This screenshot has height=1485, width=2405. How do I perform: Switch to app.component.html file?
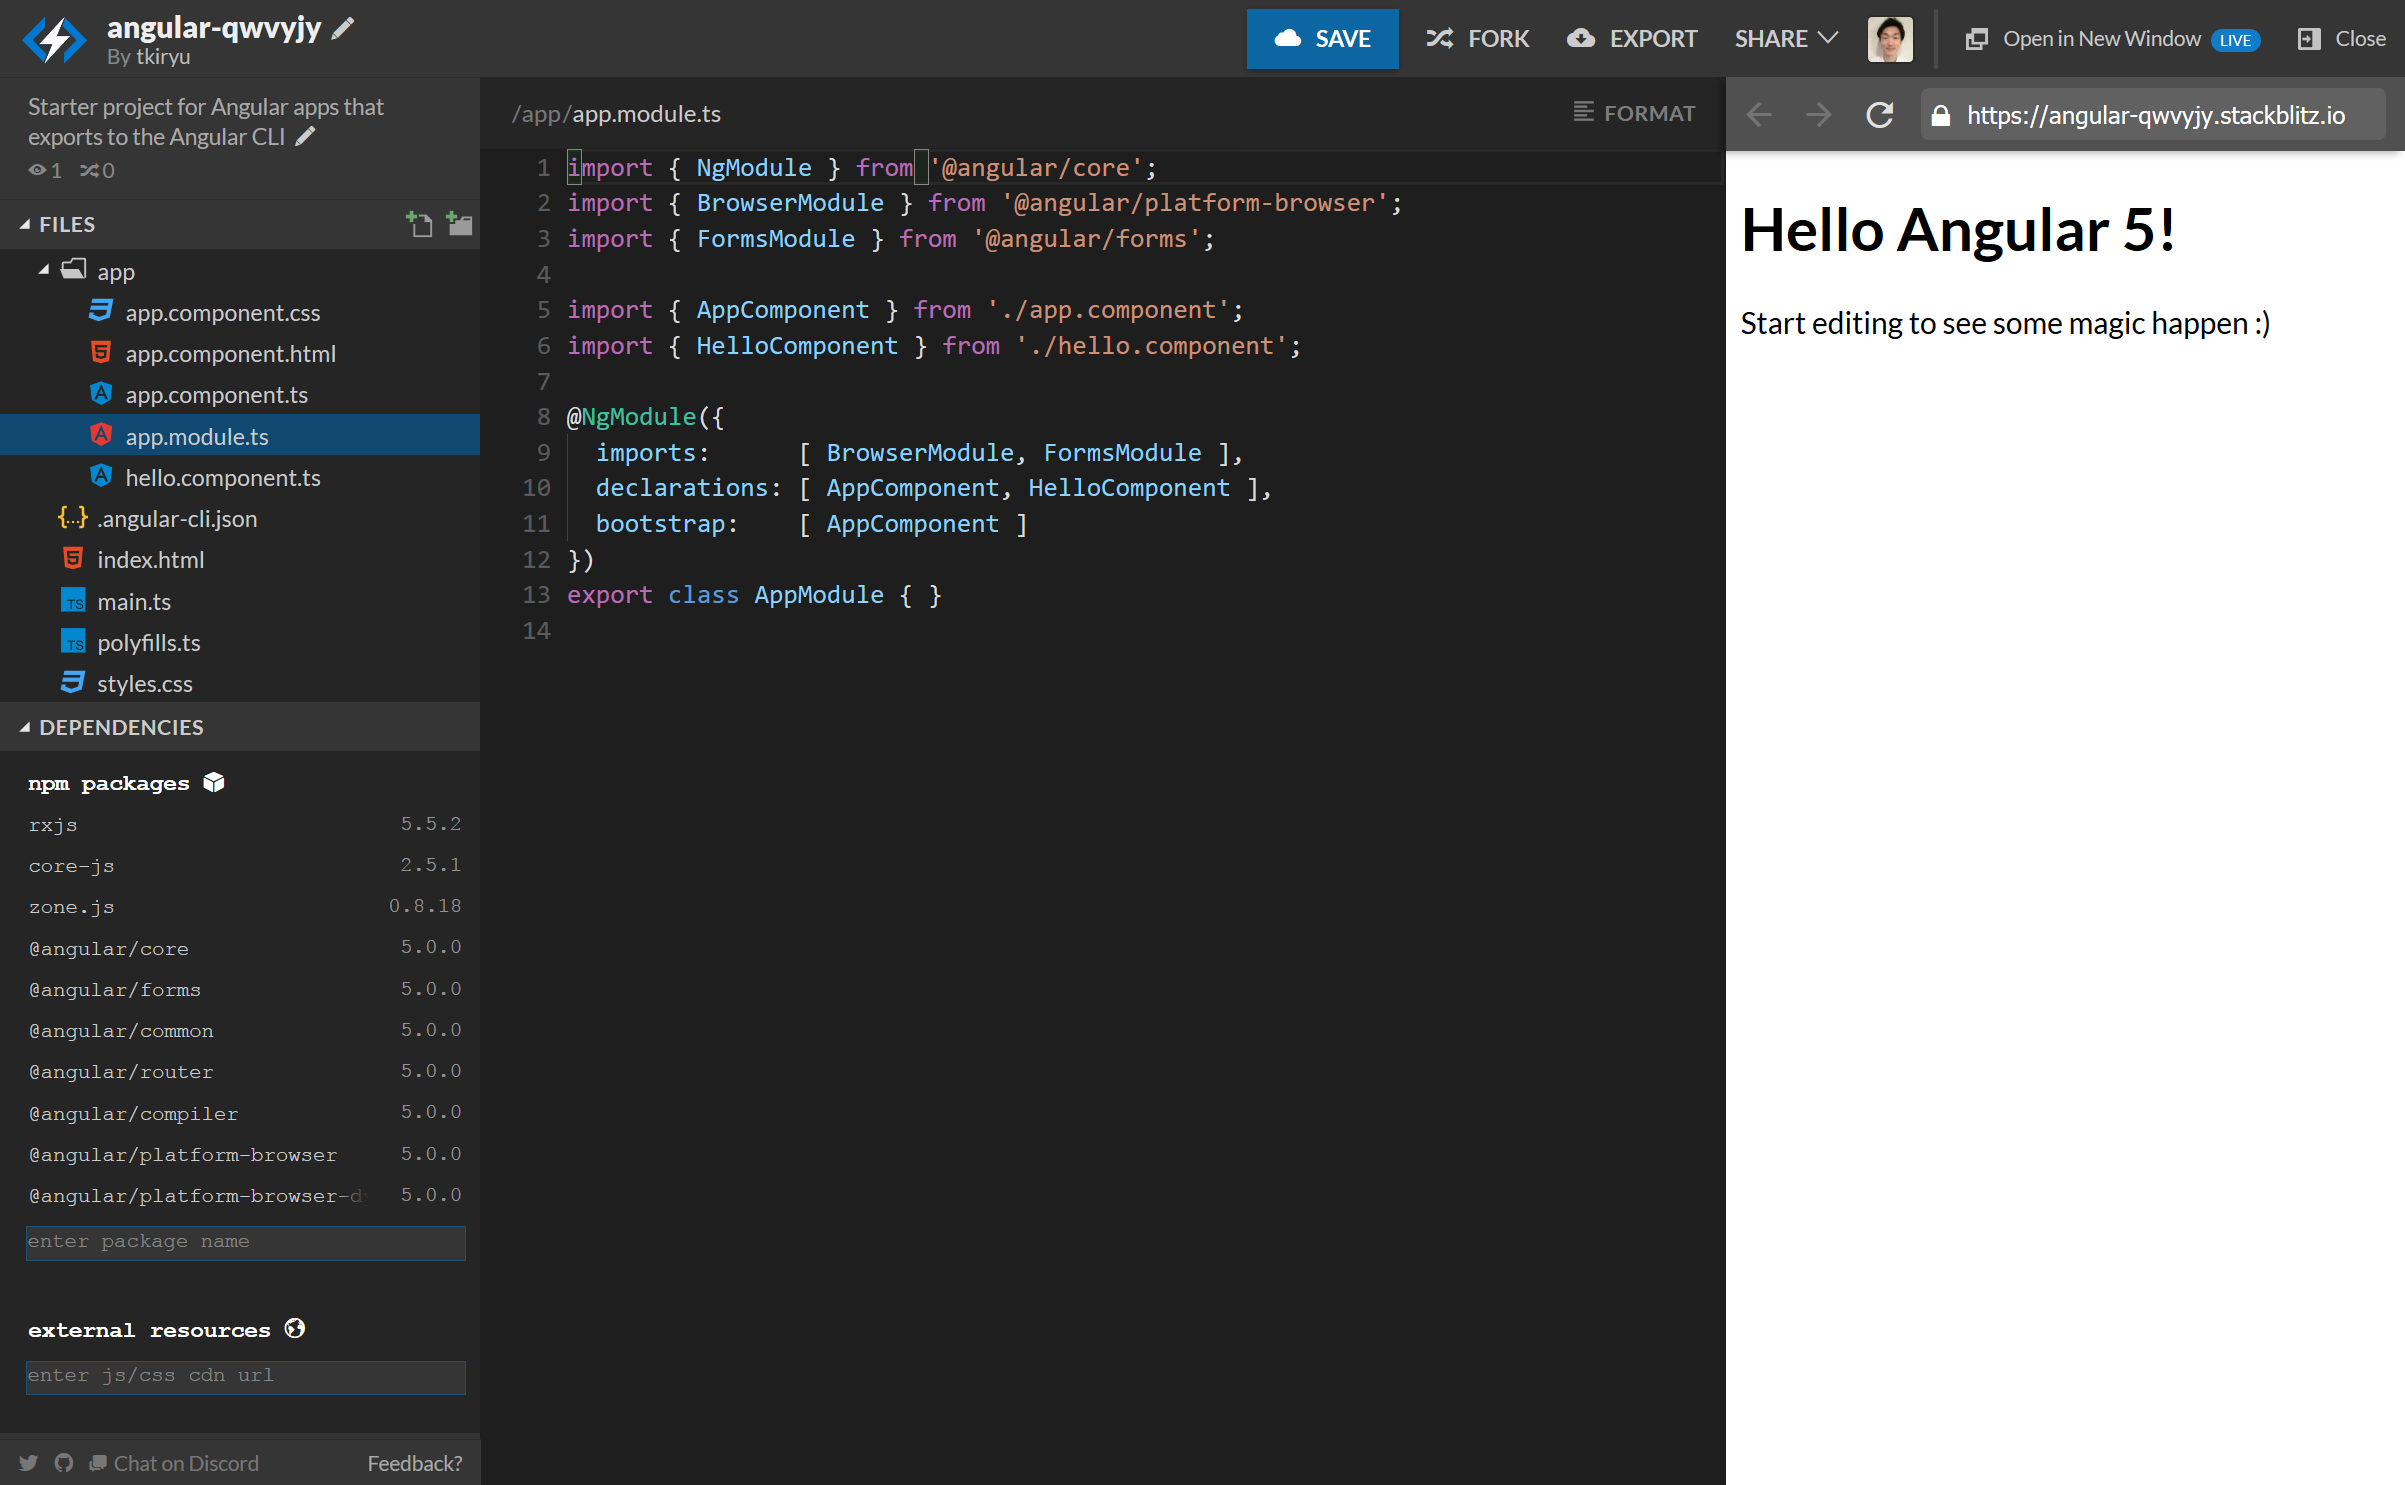point(229,353)
